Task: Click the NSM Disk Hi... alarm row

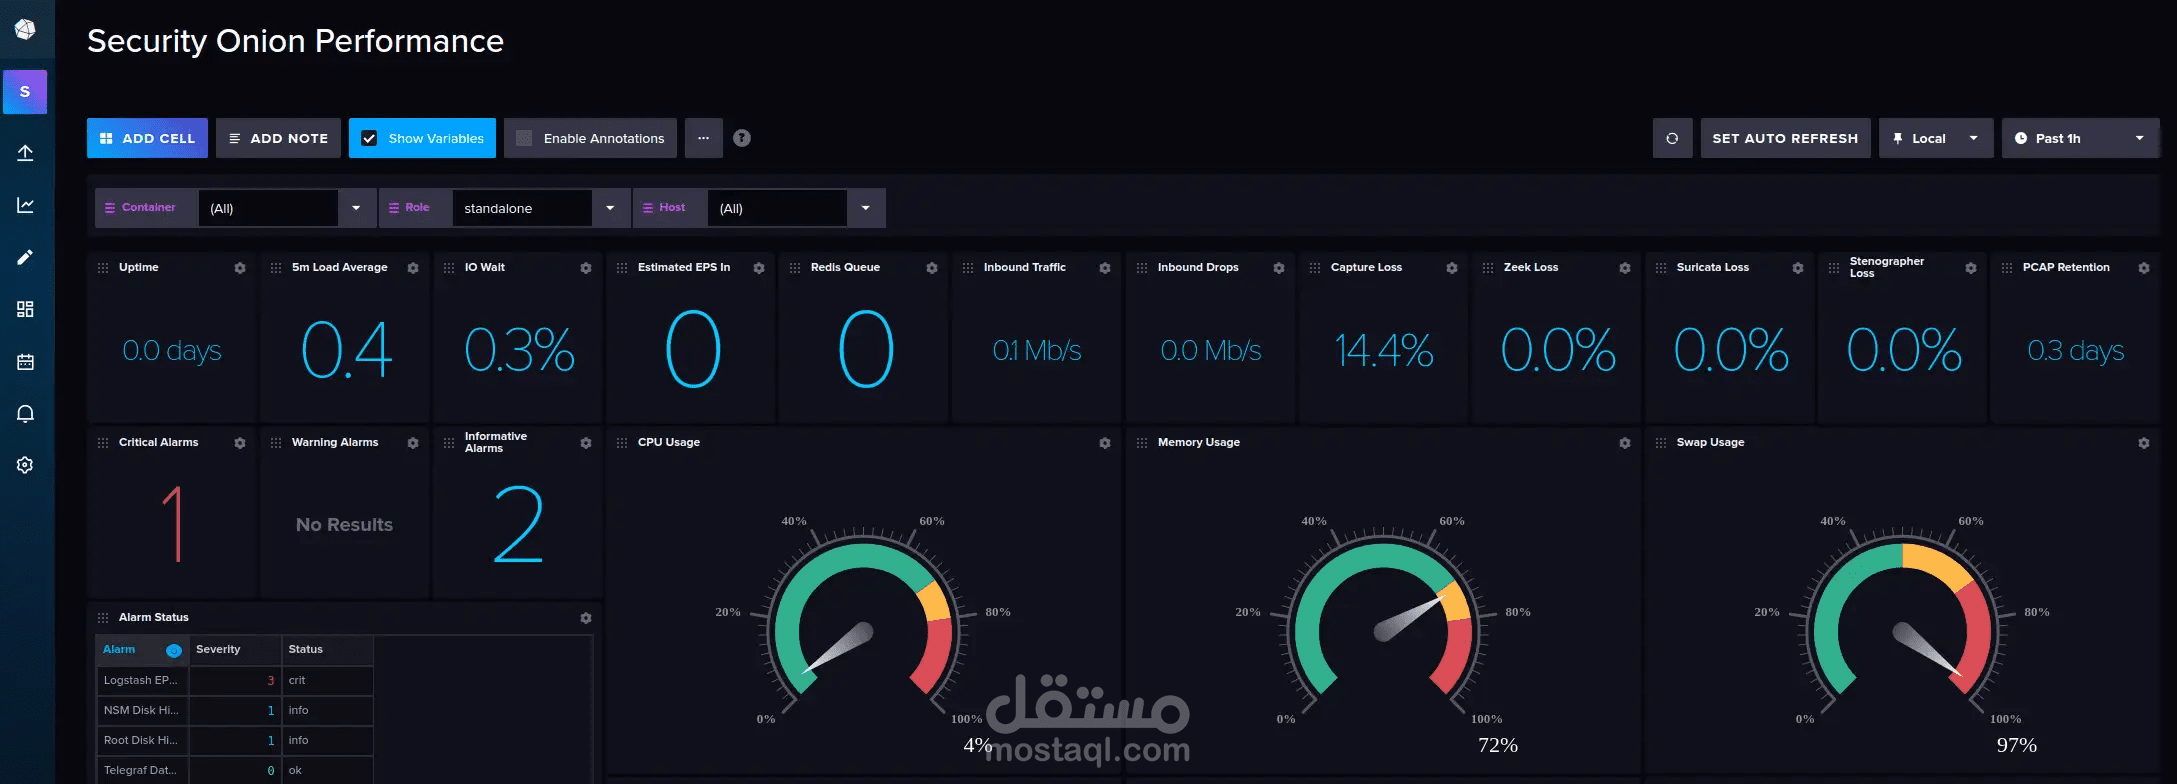Action: point(235,710)
